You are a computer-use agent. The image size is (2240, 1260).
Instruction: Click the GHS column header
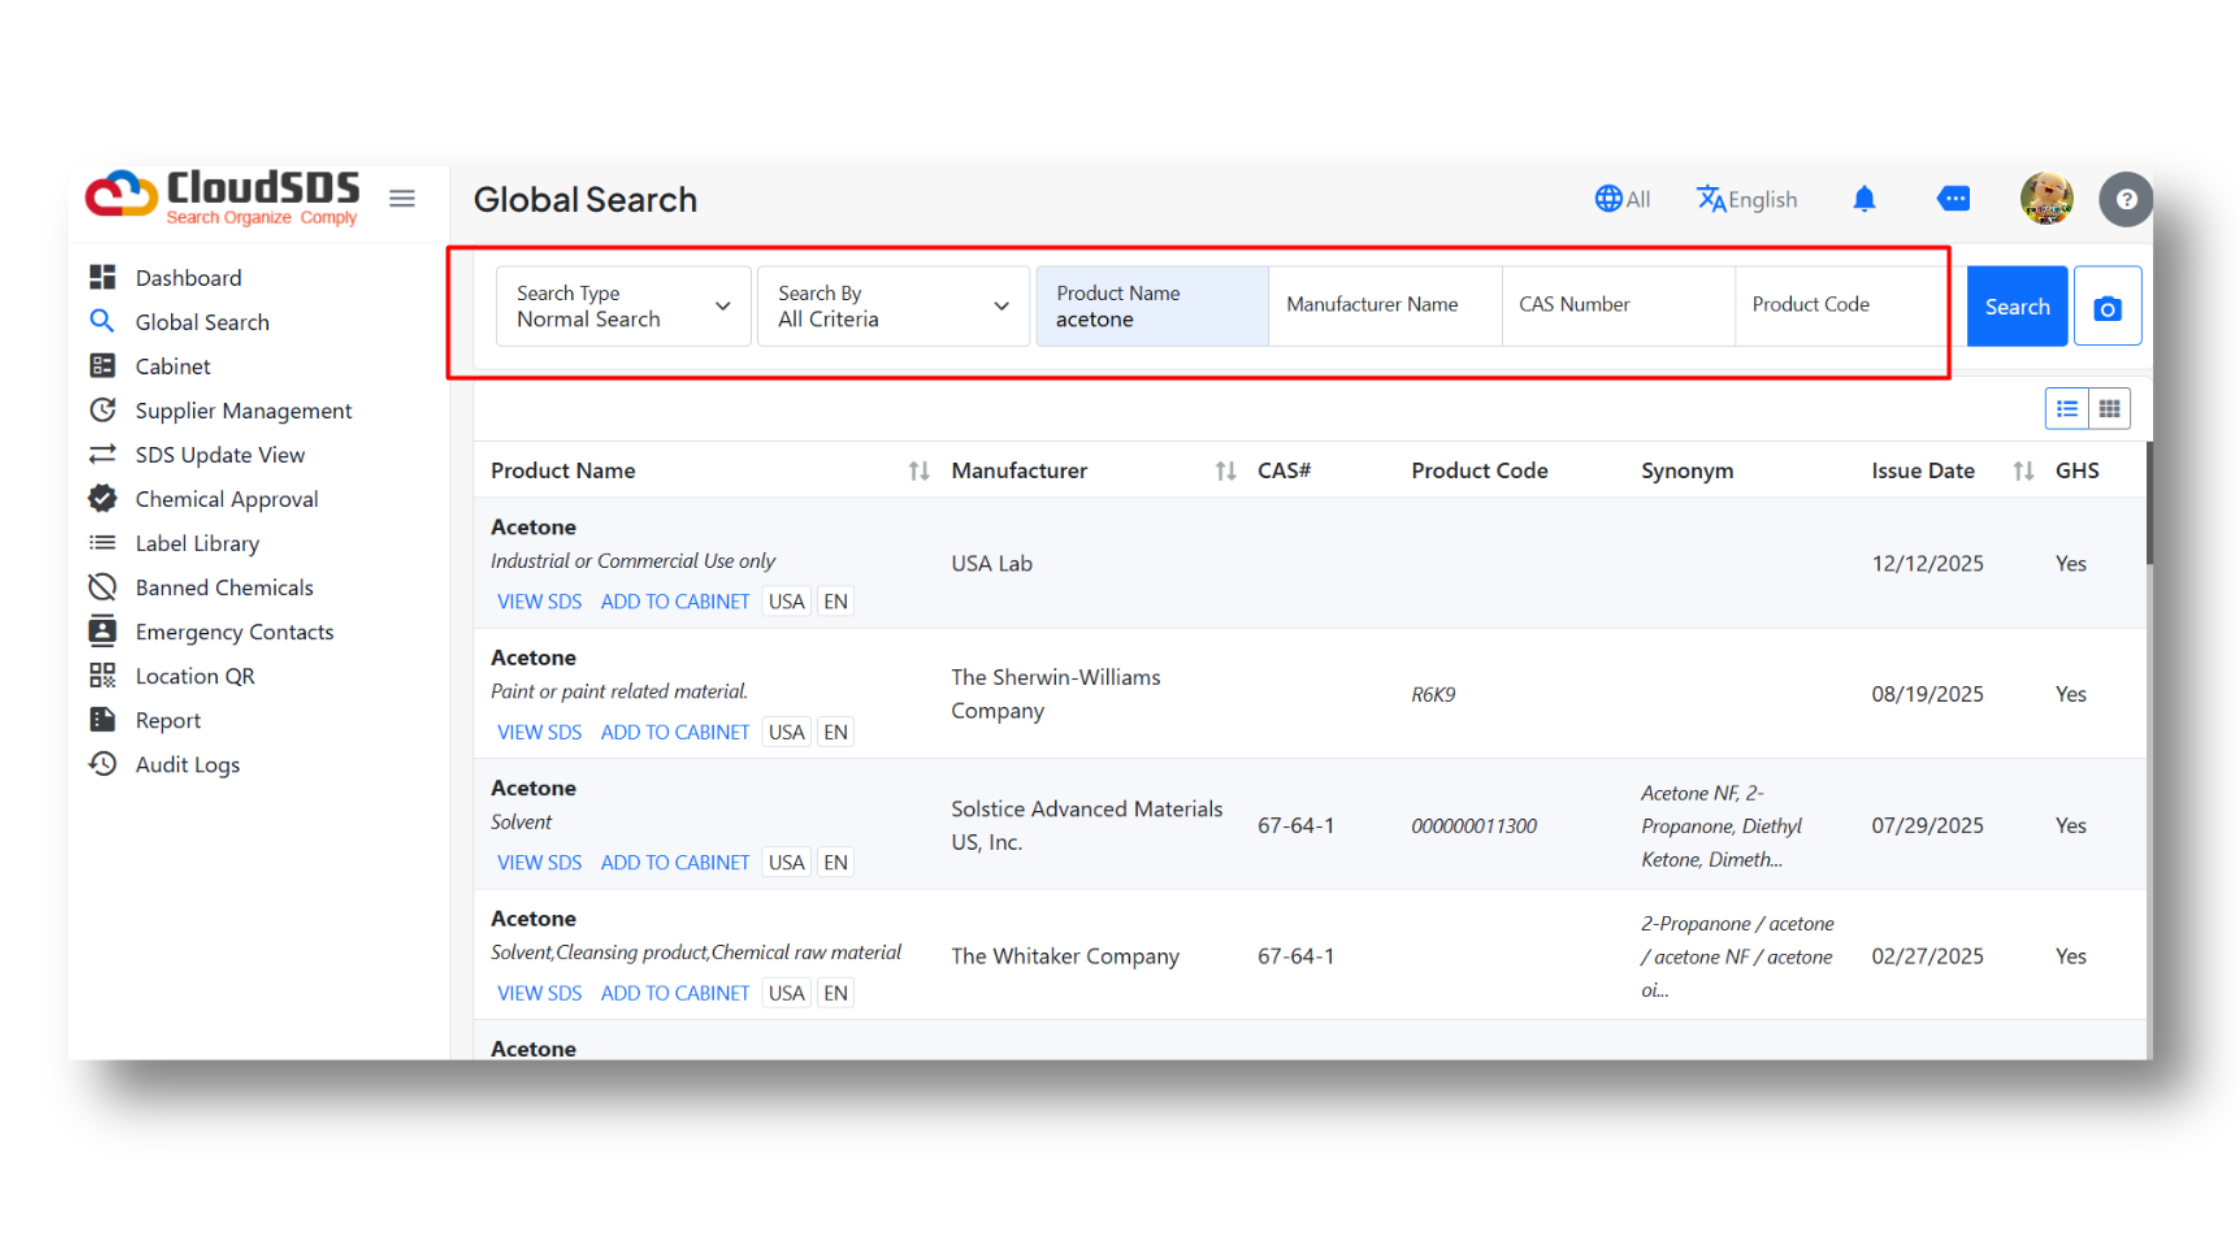click(x=2077, y=471)
